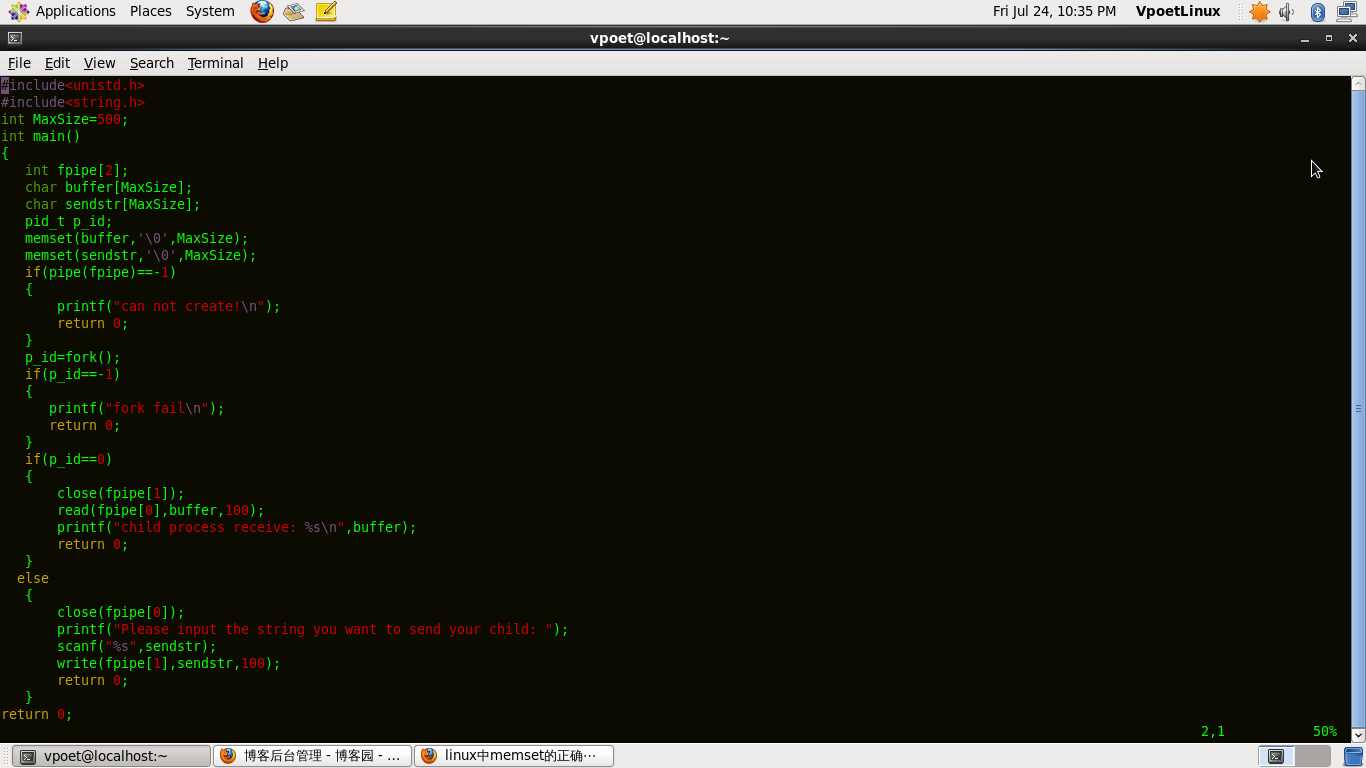Click the terminal window menu icon in title bar
Viewport: 1366px width, 768px height.
tap(13, 38)
